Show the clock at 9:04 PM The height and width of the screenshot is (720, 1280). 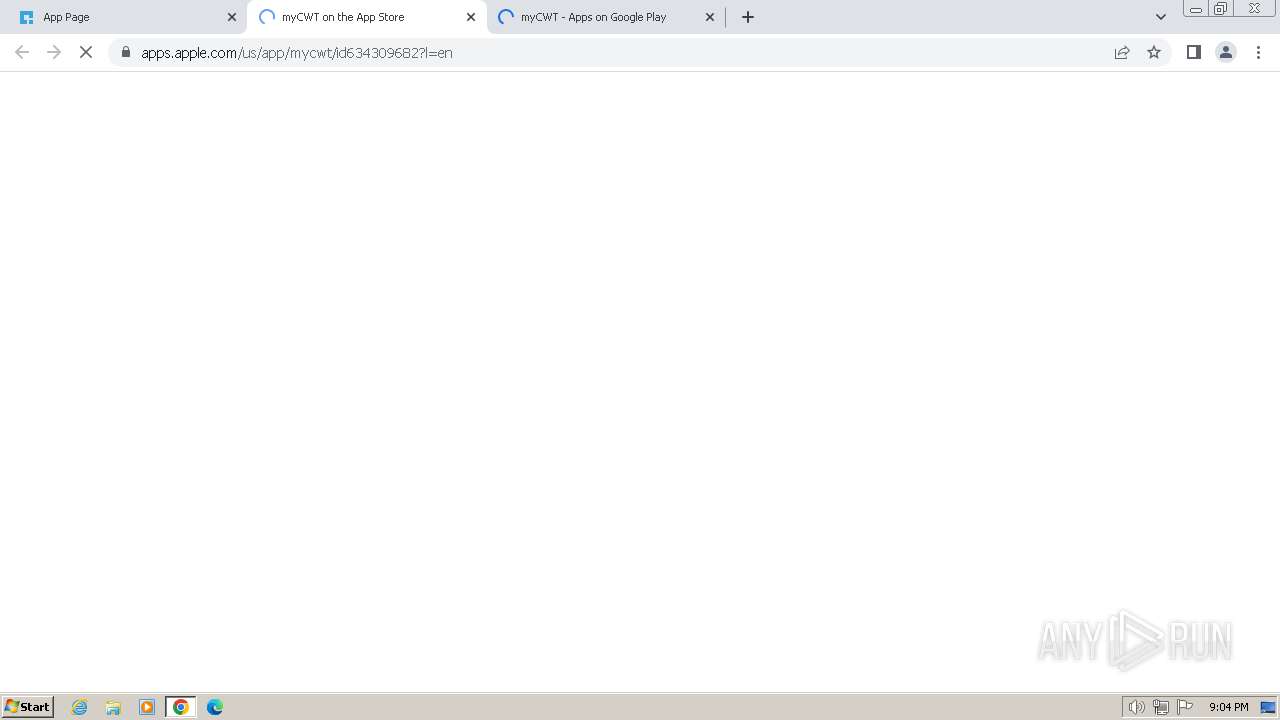tap(1228, 707)
